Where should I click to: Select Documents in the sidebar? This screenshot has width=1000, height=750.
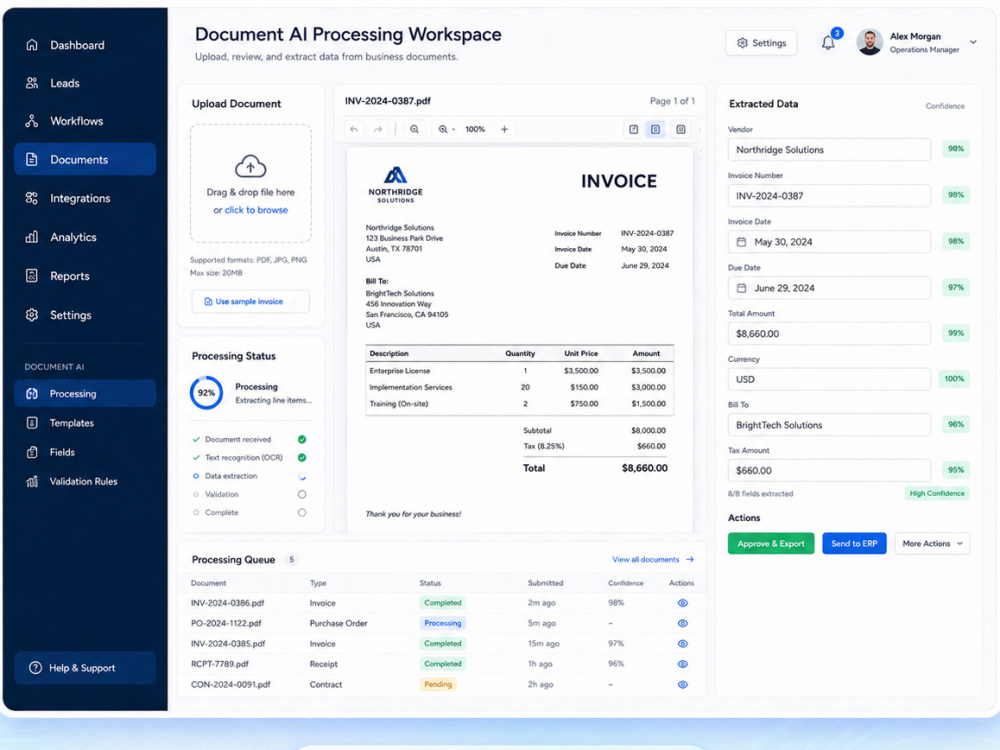(x=85, y=159)
